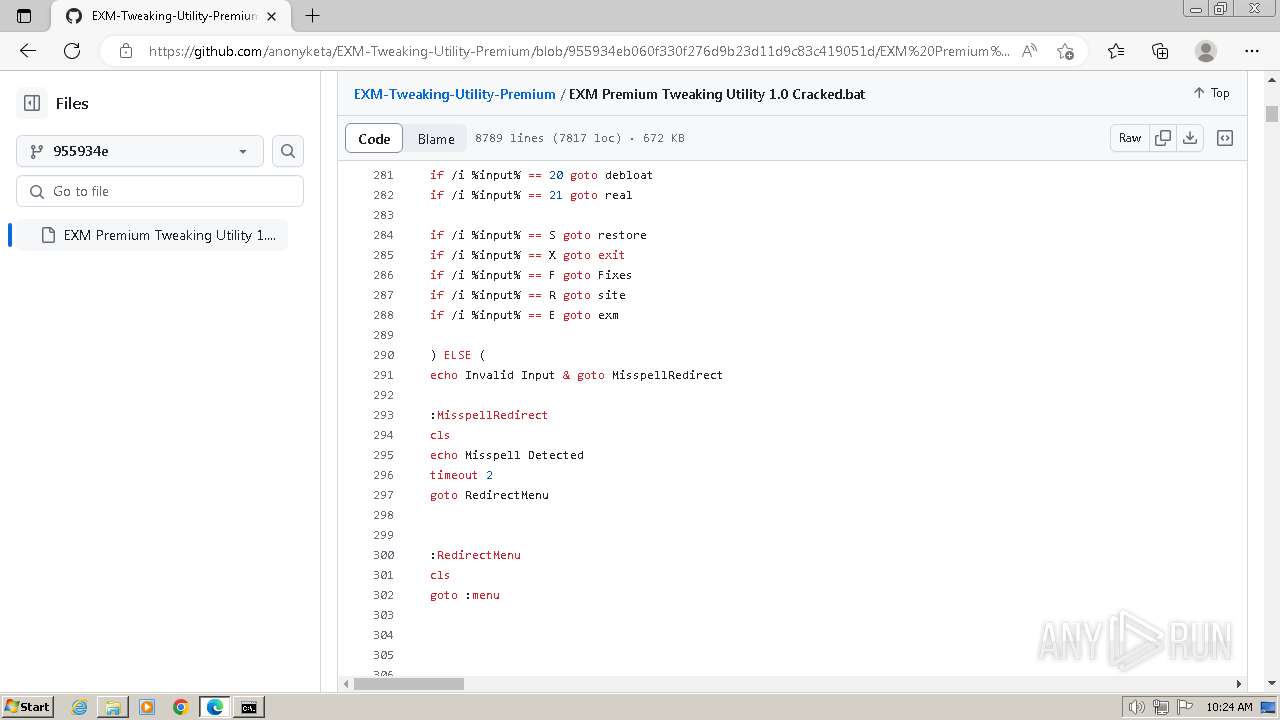Add this page to favorites star icon
1280x720 pixels.
(x=1065, y=51)
